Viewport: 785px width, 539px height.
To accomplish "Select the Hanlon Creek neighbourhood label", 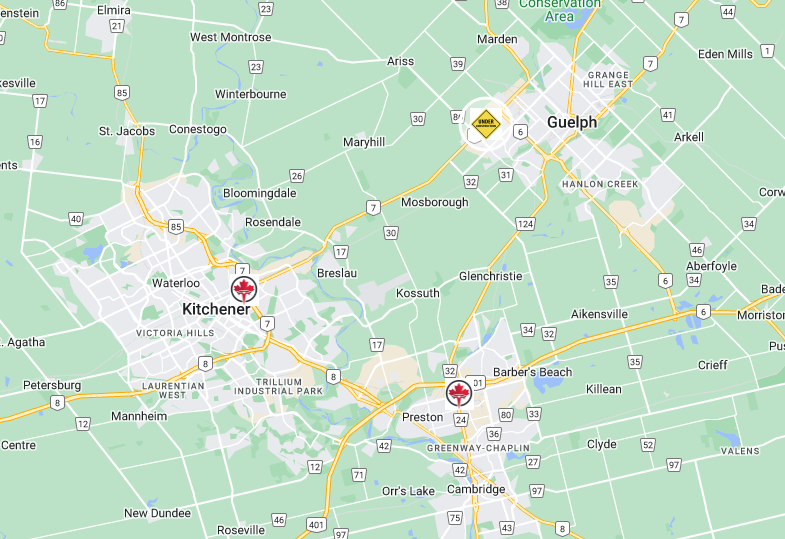I will pyautogui.click(x=600, y=184).
